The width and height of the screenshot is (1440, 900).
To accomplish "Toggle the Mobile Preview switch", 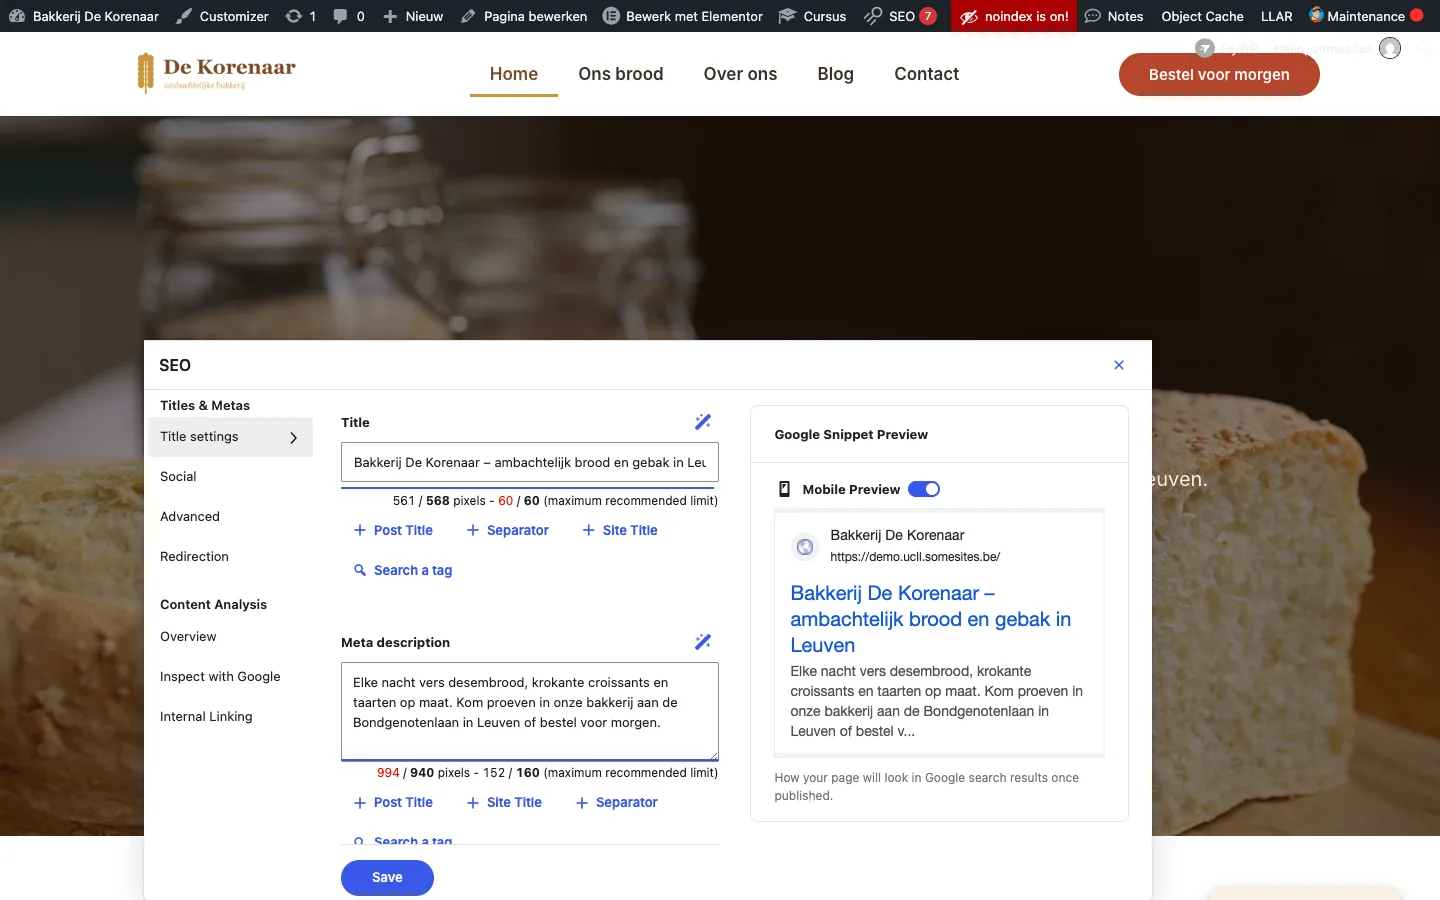I will tap(924, 489).
